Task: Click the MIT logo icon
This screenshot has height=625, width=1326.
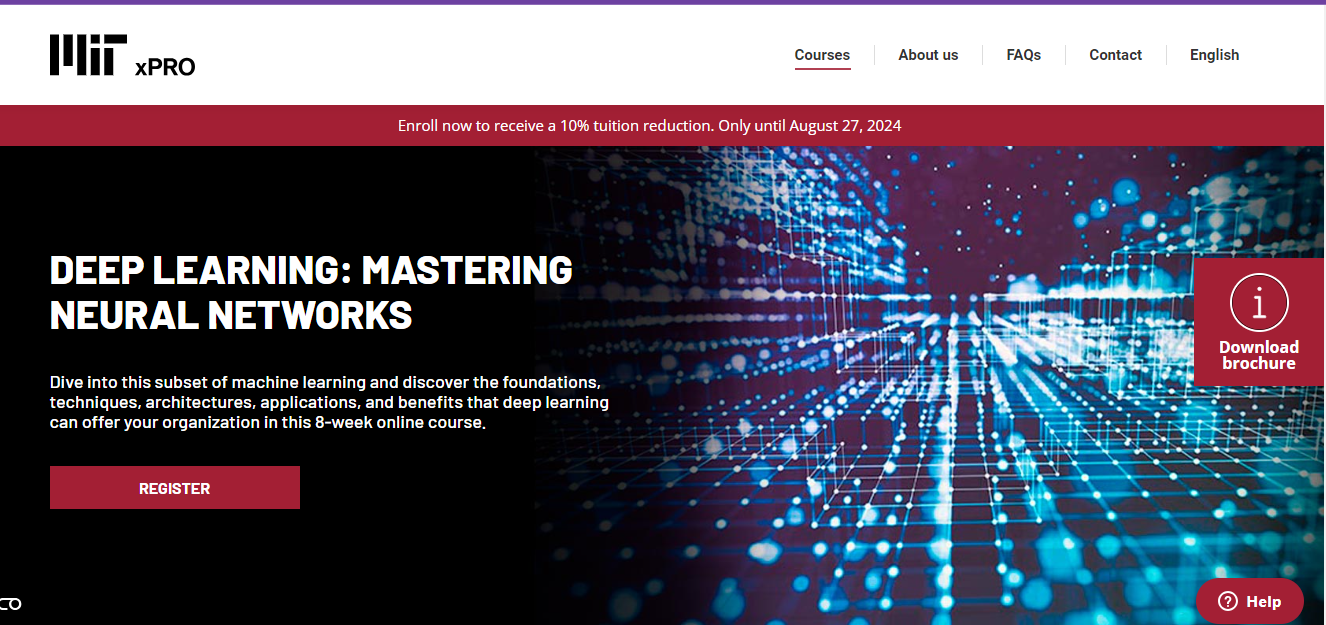Action: click(88, 55)
